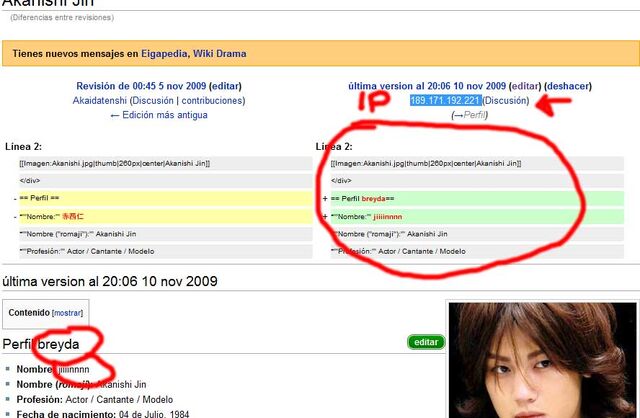Open the highlighted IP 189.171.192.221 link

click(446, 100)
